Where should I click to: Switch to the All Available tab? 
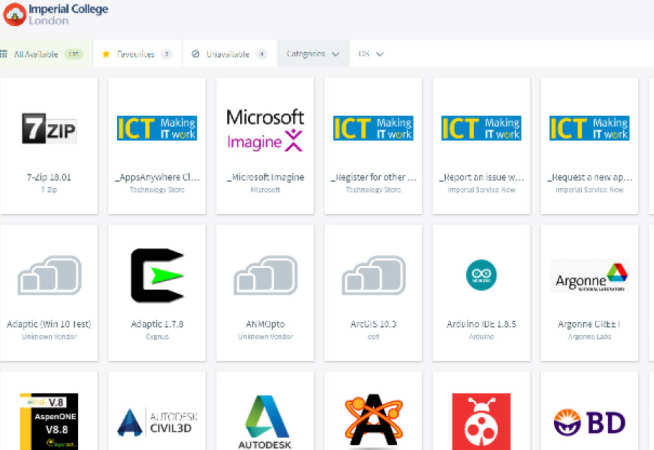pos(42,54)
